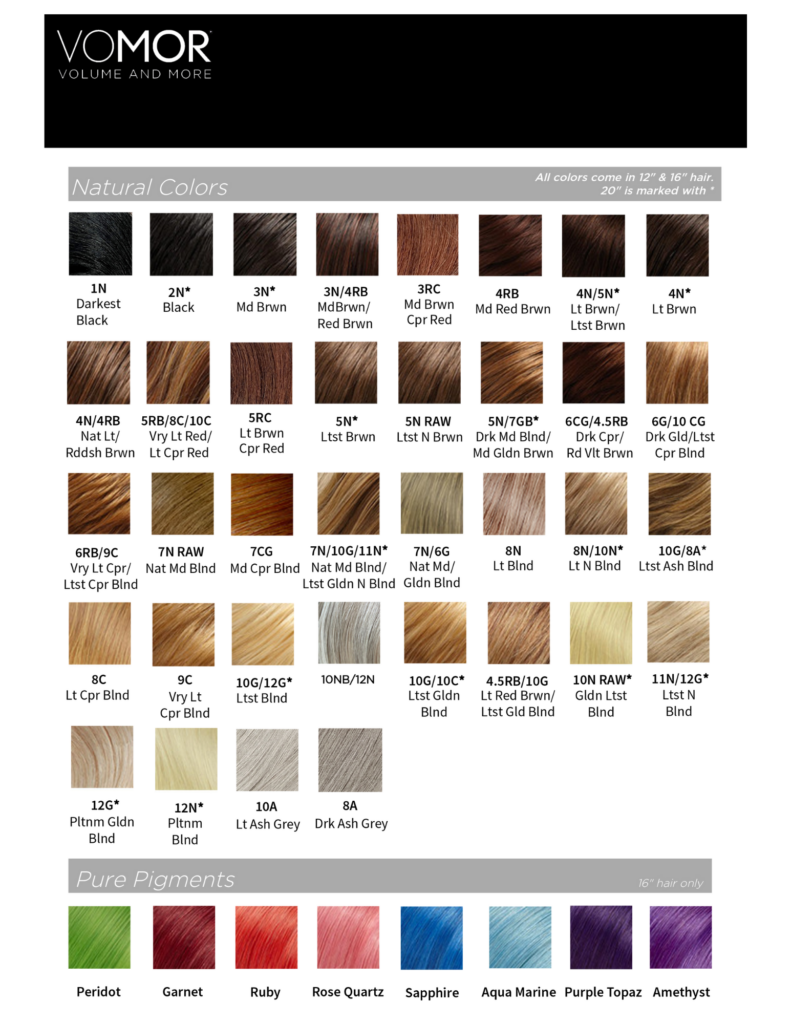Pick the 7N/6G Nat Md/Gldn Blnd swatch
This screenshot has width=791, height=1024.
click(432, 503)
